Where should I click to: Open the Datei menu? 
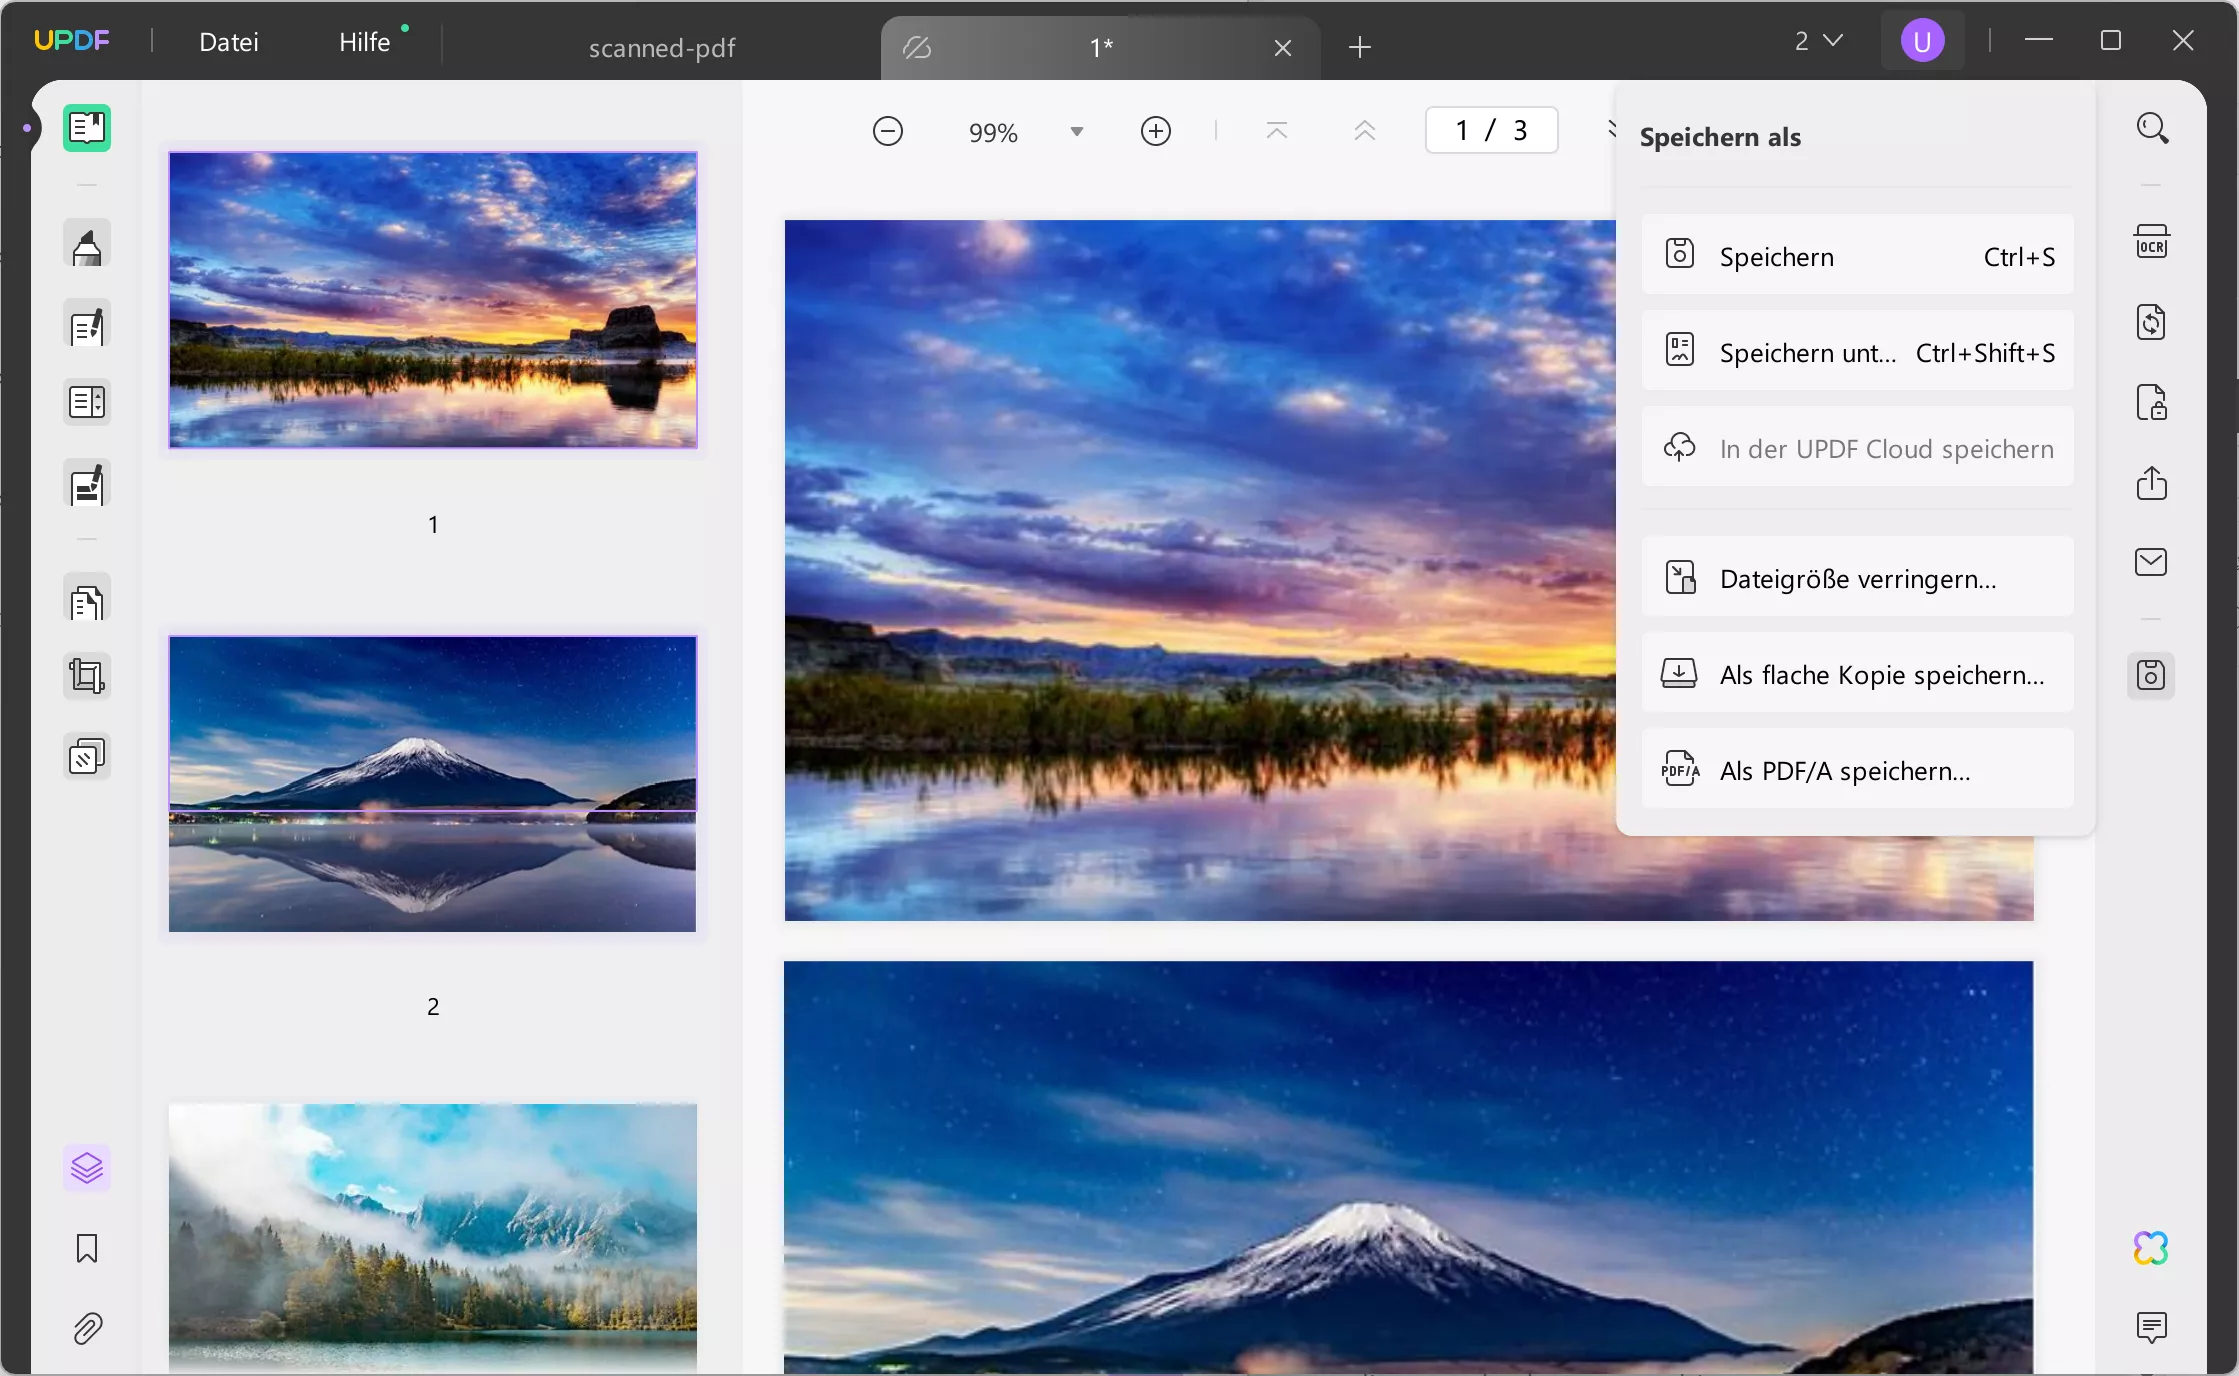[229, 42]
